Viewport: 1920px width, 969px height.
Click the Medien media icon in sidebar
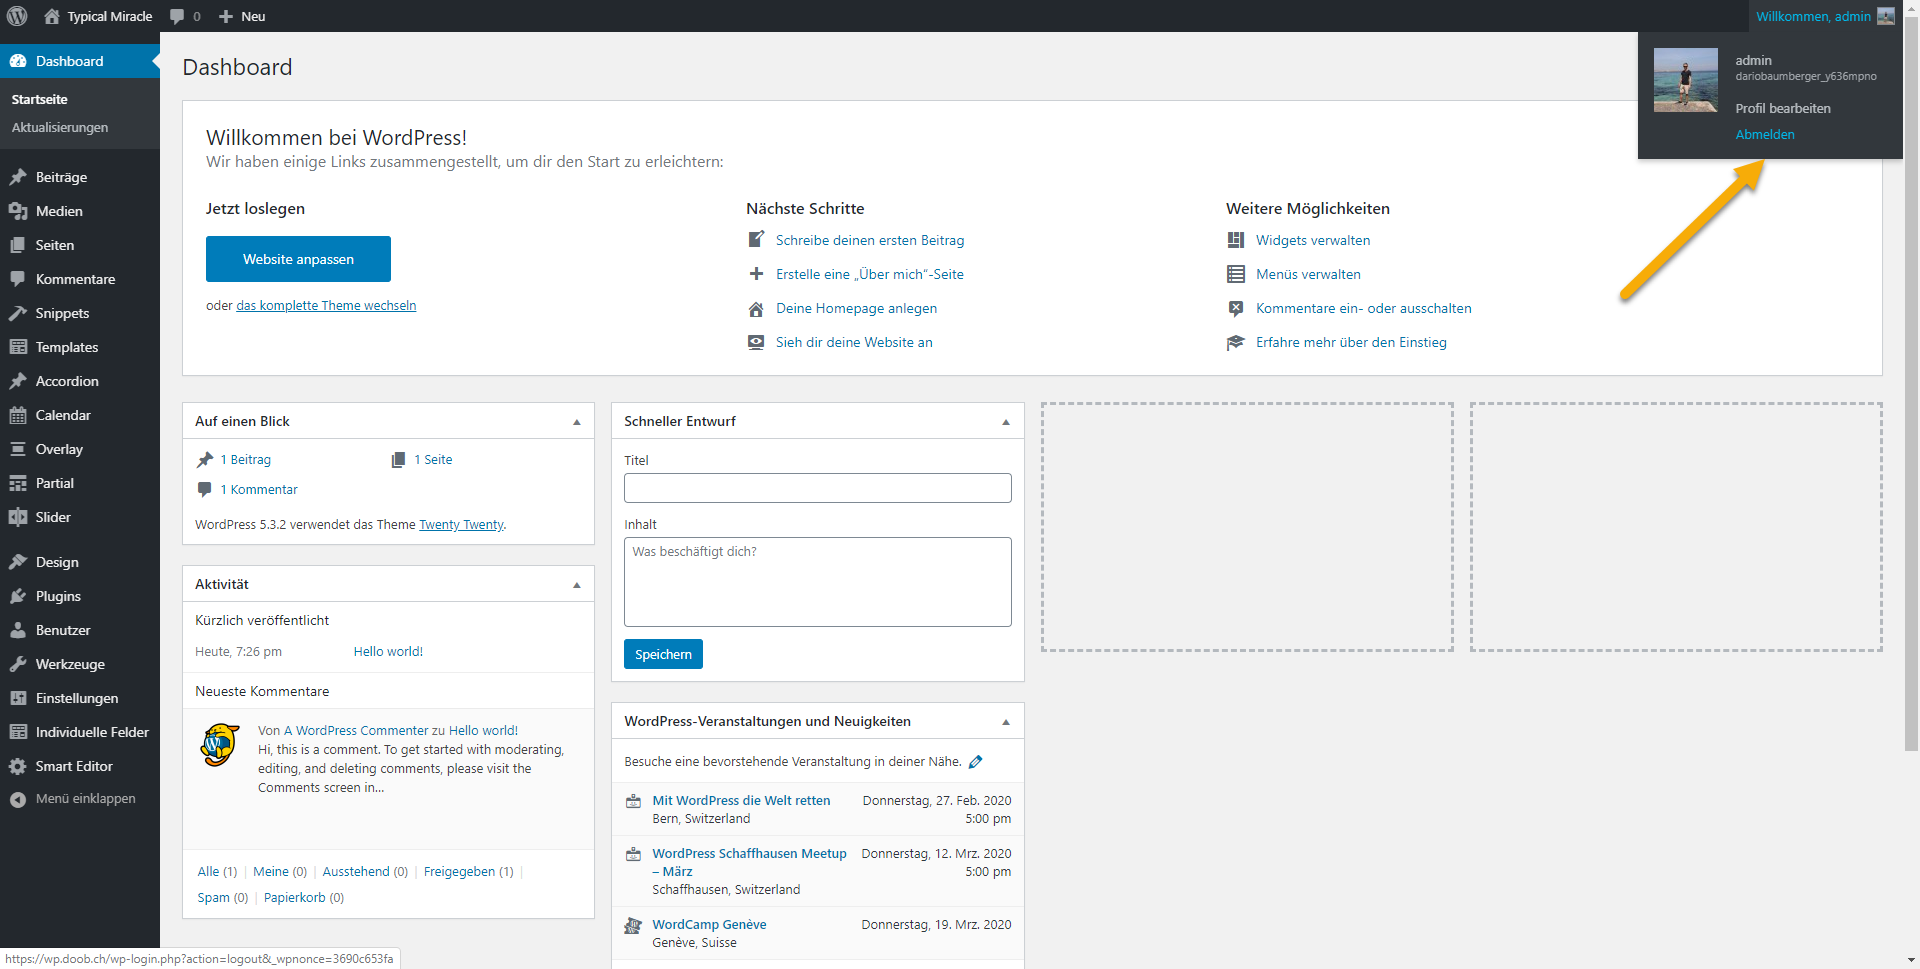[18, 211]
